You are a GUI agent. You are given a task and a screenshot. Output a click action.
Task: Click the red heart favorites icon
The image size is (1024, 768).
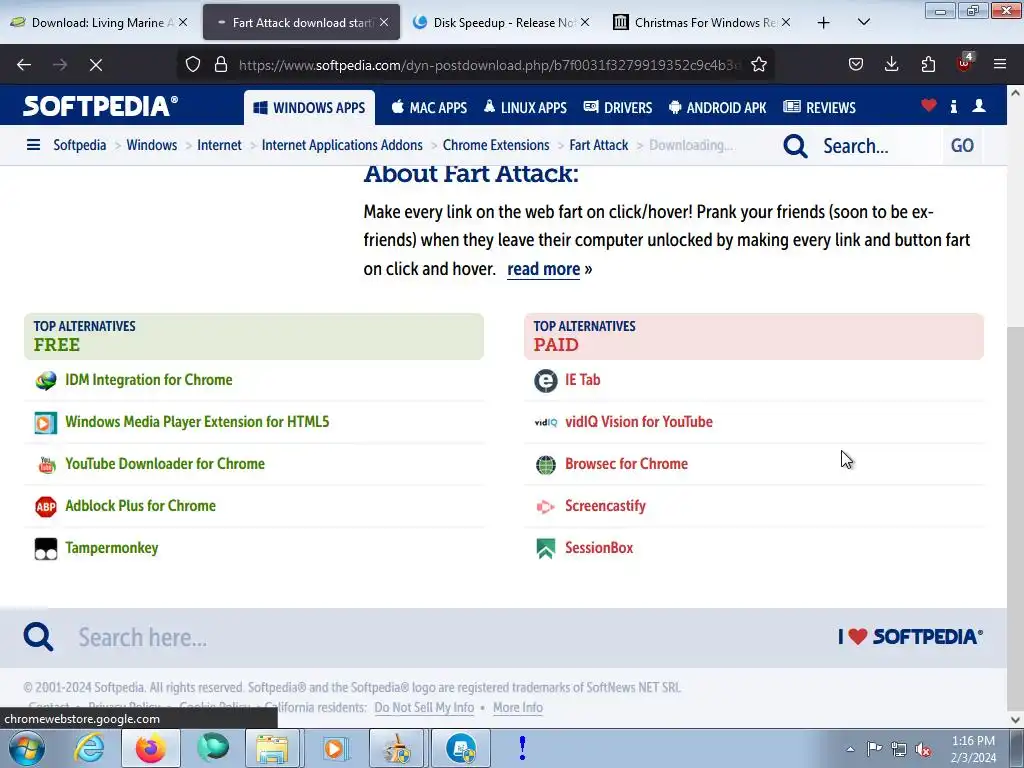point(929,106)
